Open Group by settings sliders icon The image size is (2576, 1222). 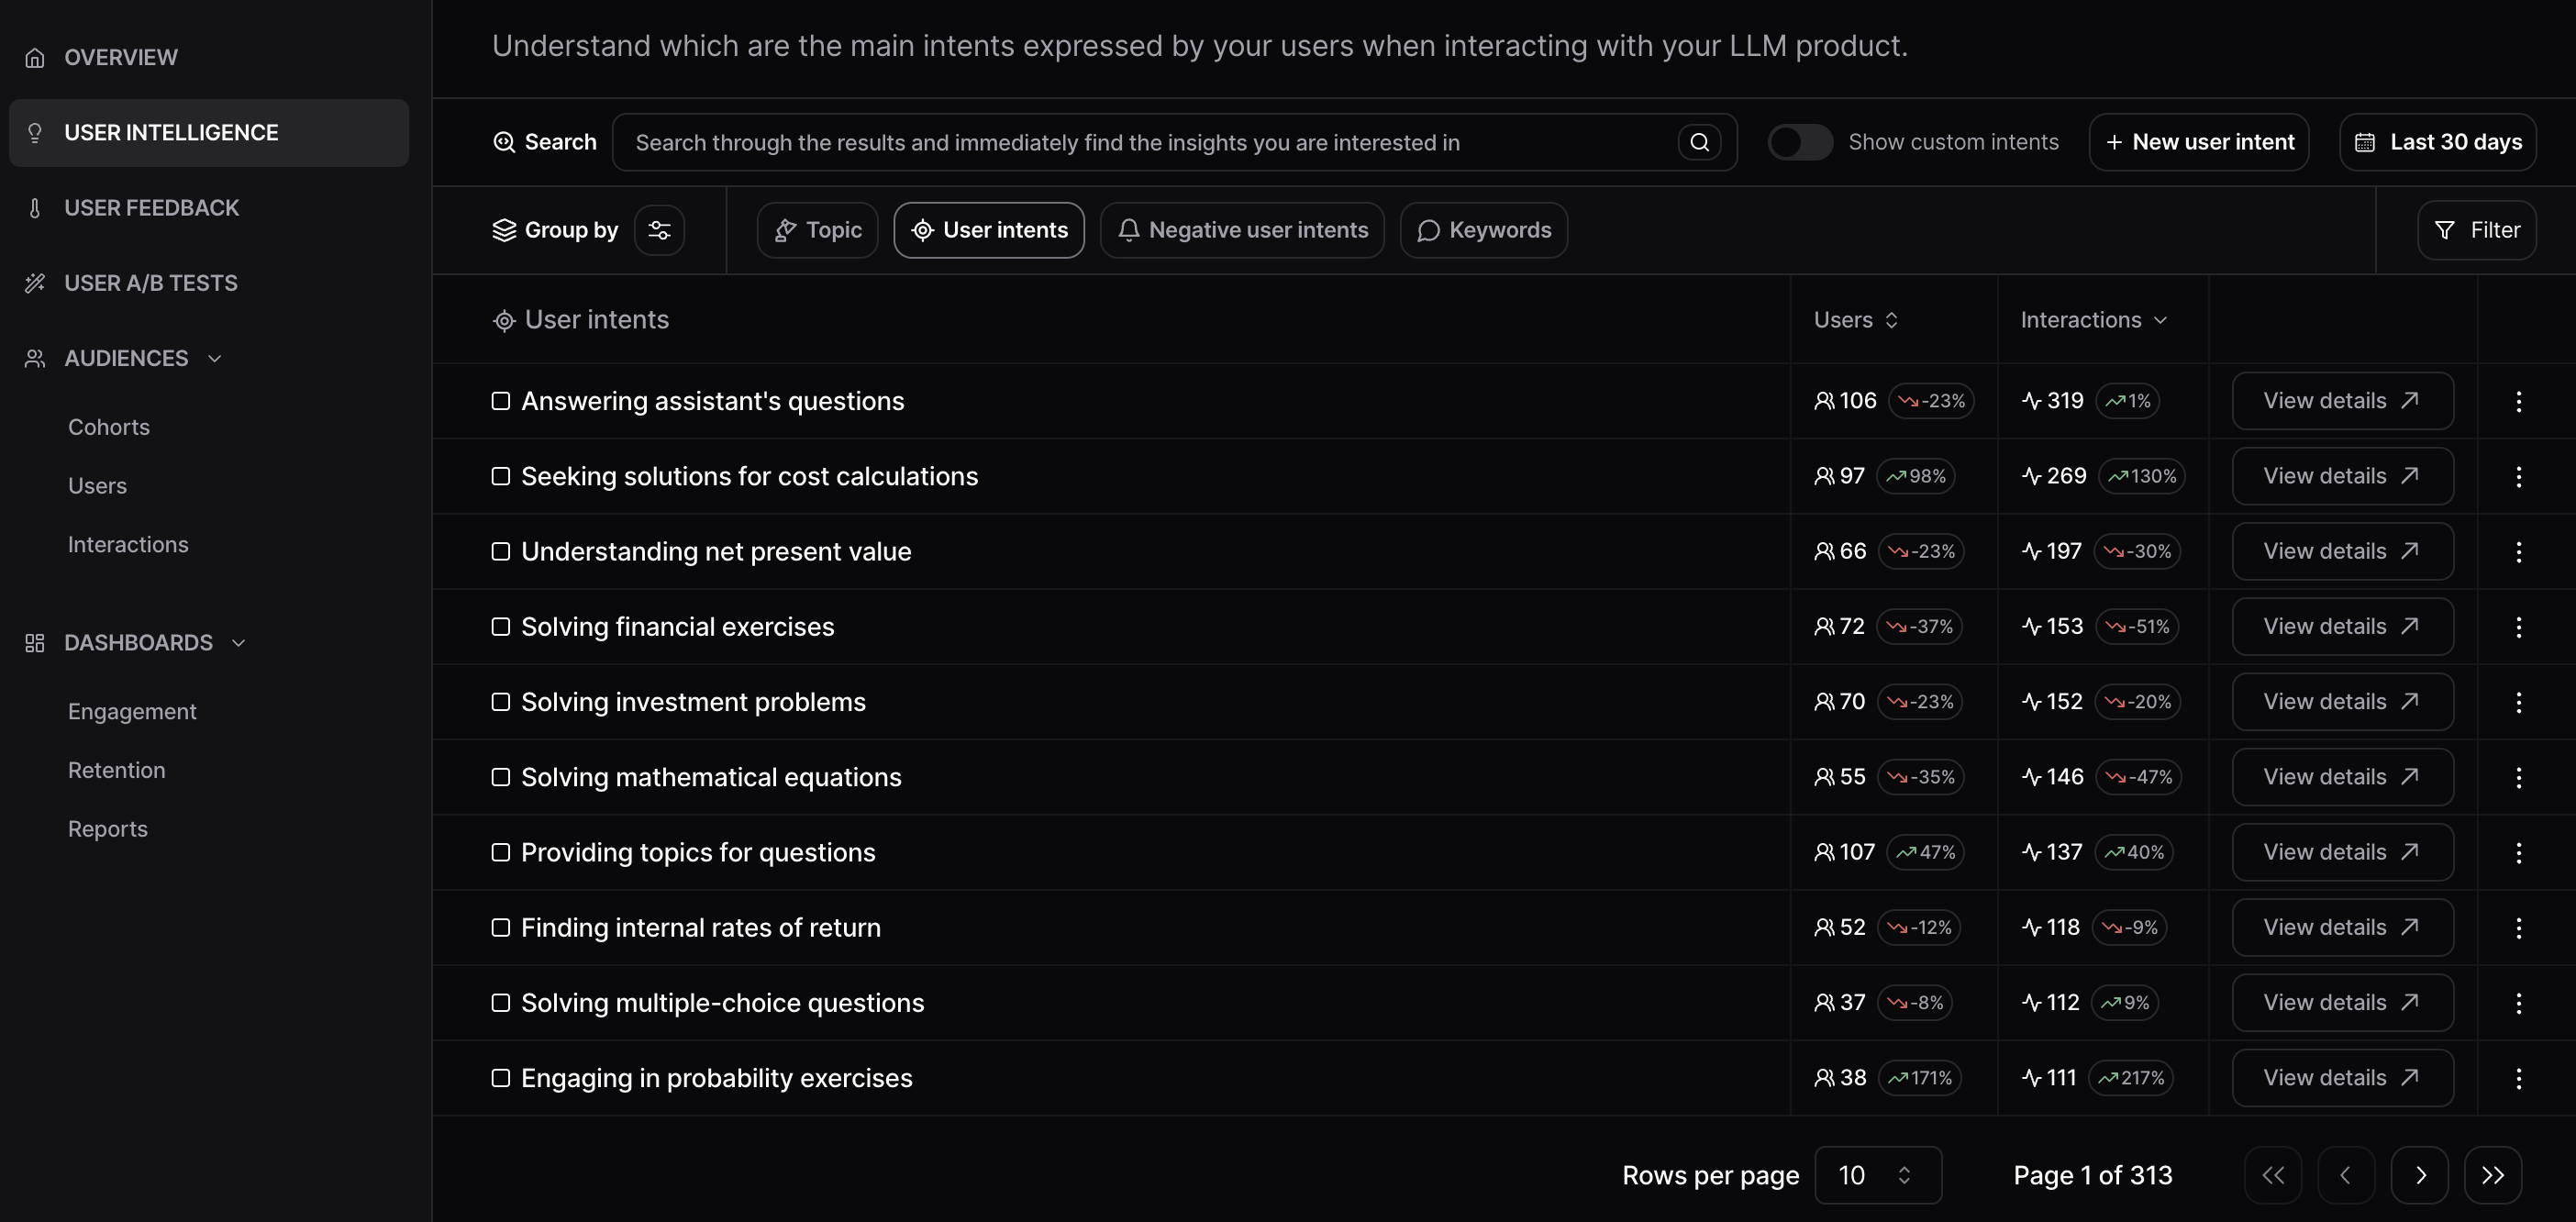coord(659,230)
